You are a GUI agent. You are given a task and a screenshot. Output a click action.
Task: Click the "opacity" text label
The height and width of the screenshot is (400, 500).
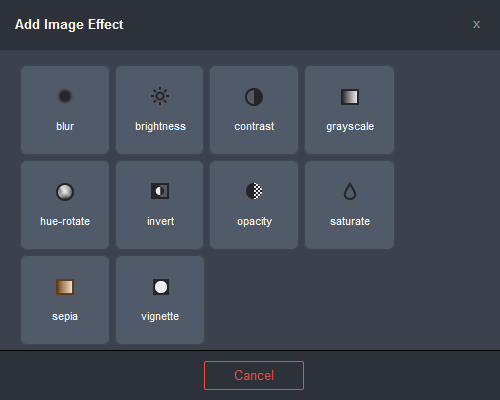click(254, 222)
